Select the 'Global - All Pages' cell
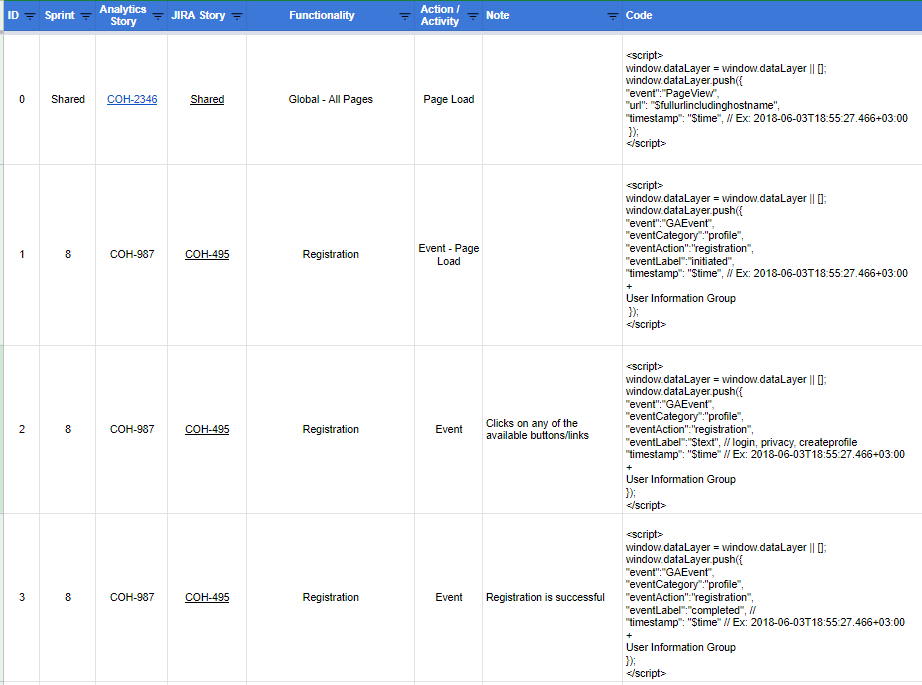Viewport: 922px width, 685px height. (330, 99)
